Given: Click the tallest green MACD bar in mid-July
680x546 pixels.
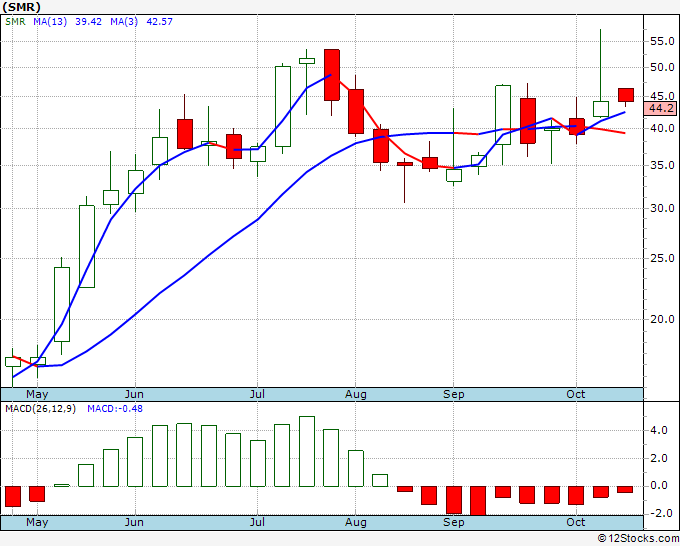Looking at the screenshot, I should point(307,451).
